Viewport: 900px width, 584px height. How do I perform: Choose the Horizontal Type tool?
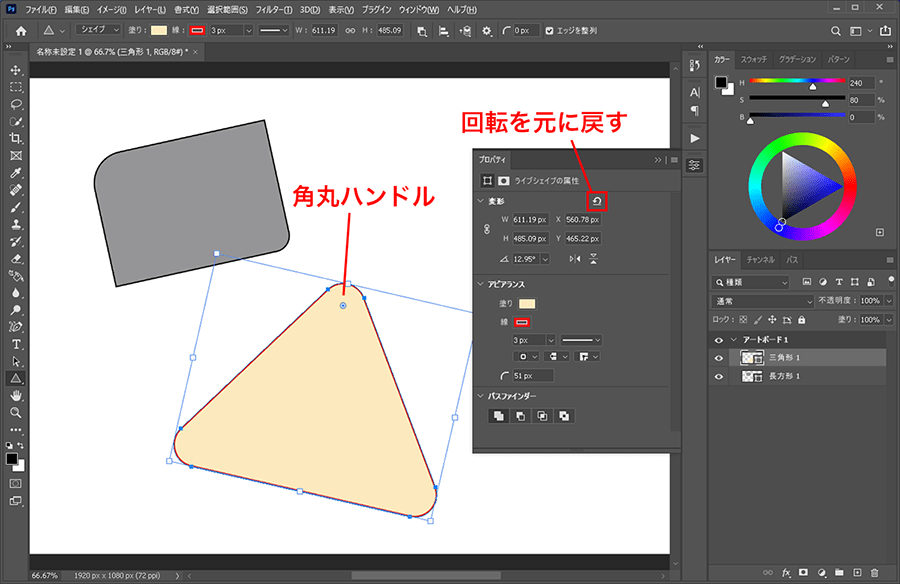coord(16,343)
